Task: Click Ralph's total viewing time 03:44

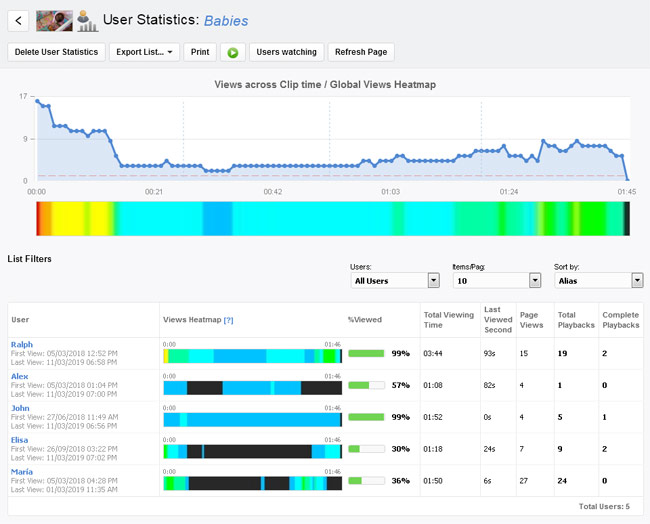Action: tap(433, 354)
